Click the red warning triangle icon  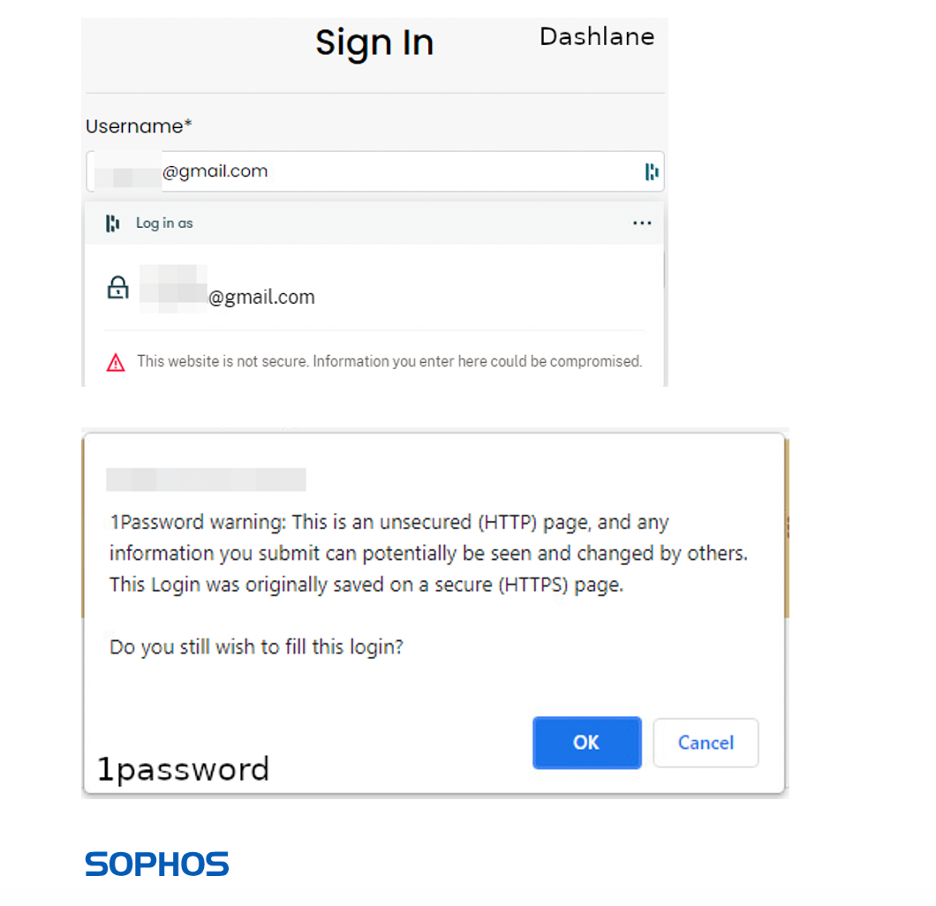[x=116, y=362]
